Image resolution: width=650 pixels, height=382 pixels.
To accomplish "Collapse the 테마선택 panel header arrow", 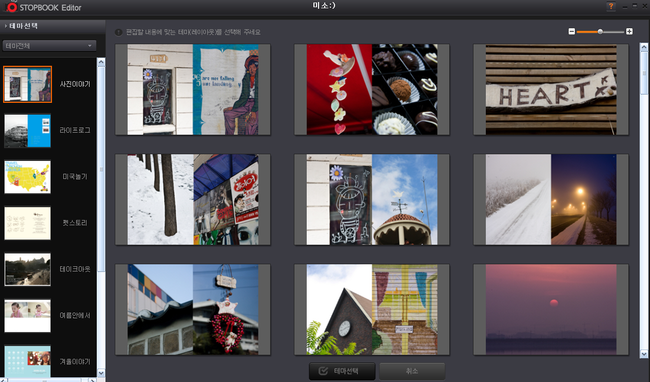I will coord(6,26).
